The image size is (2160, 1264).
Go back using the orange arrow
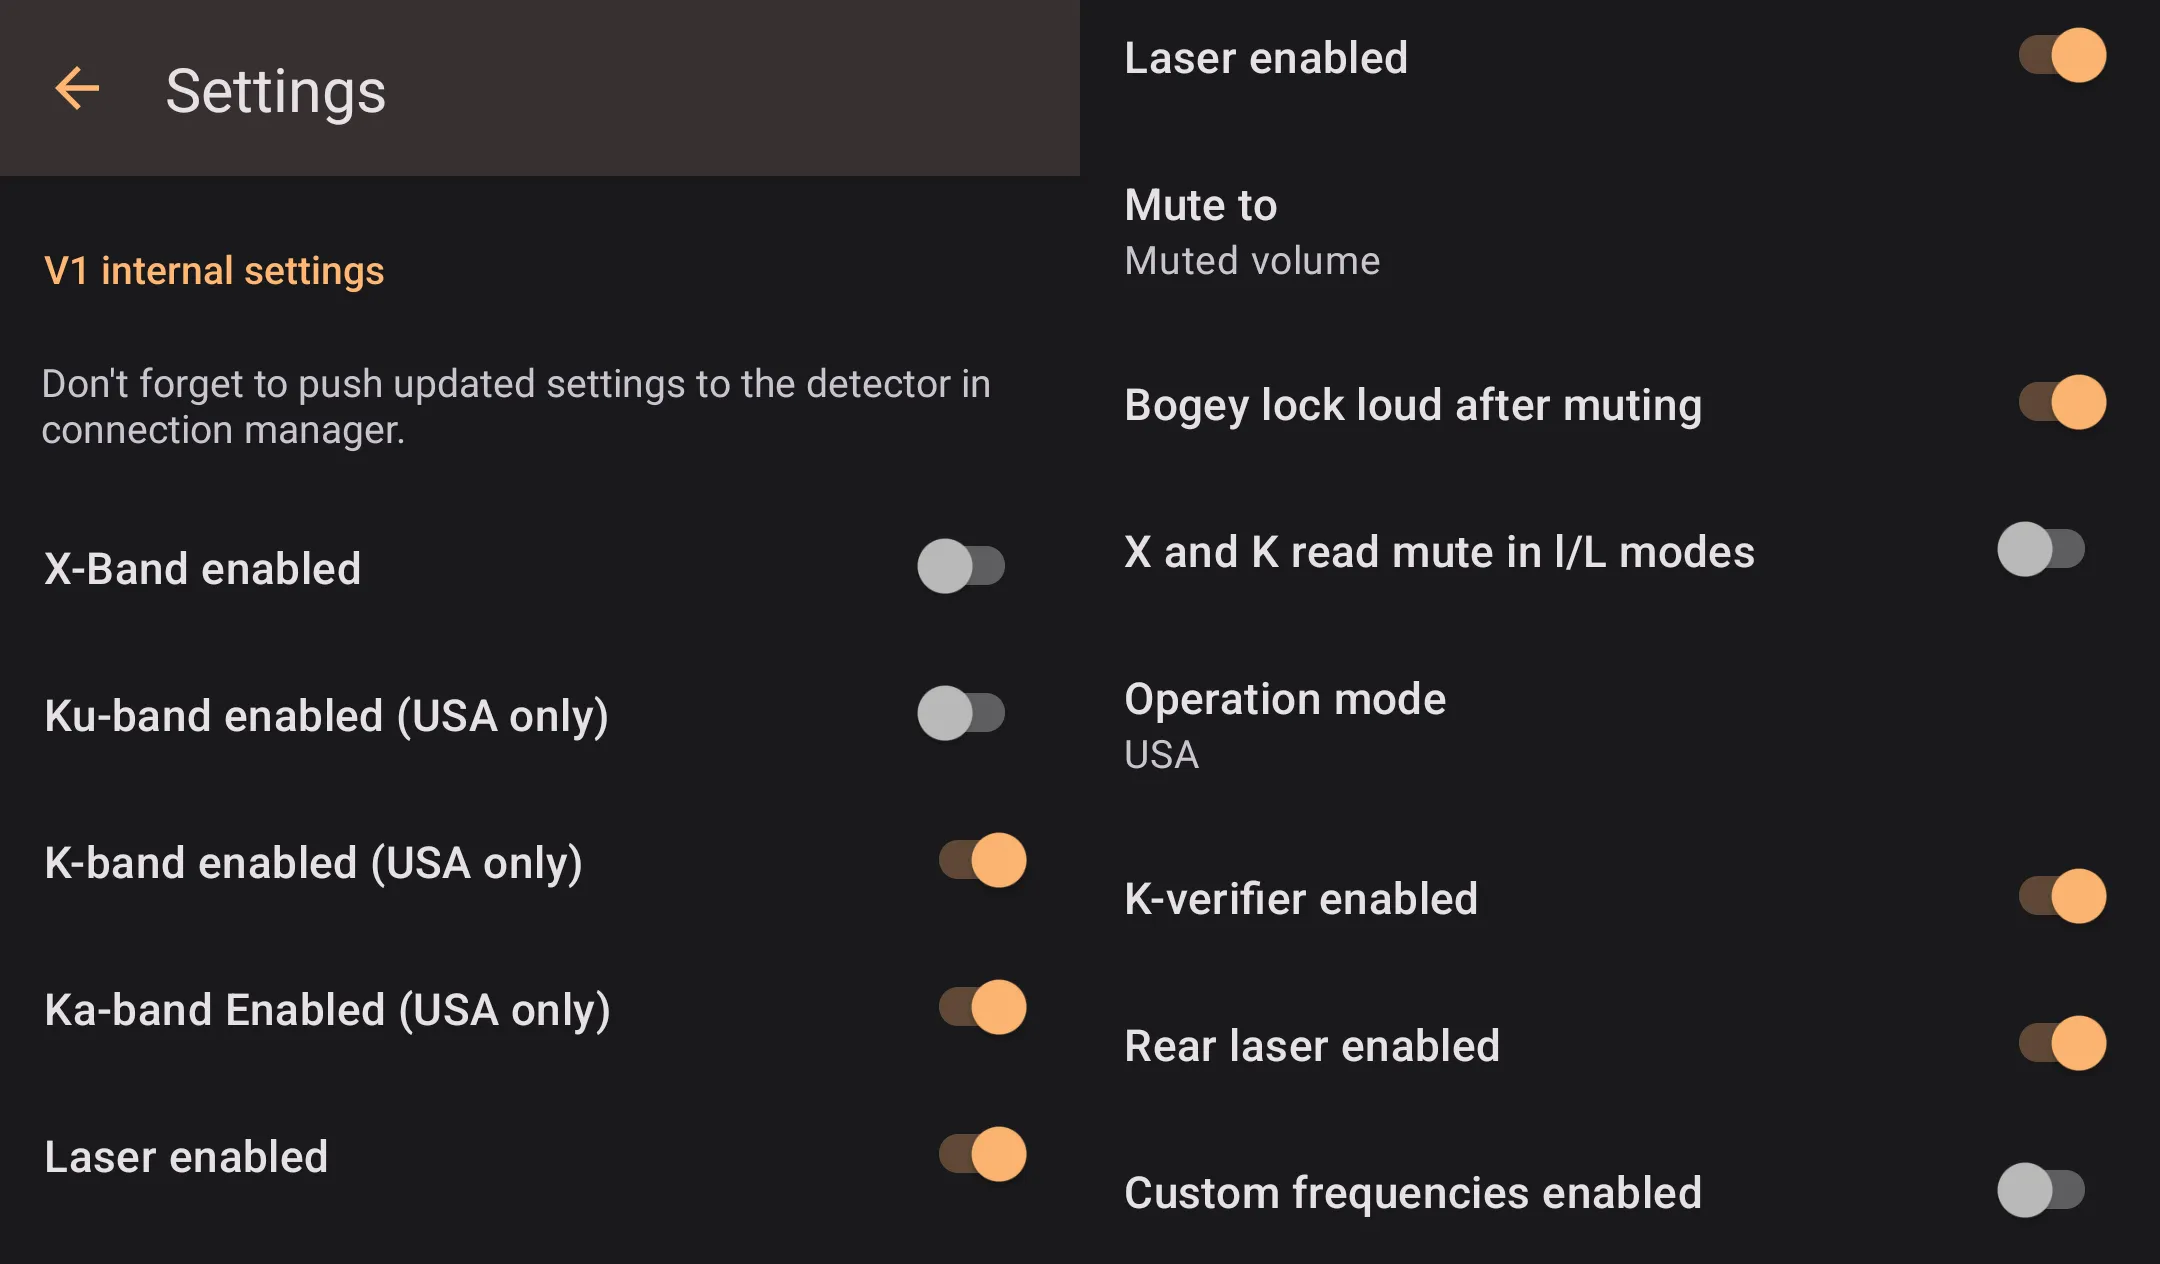point(77,89)
